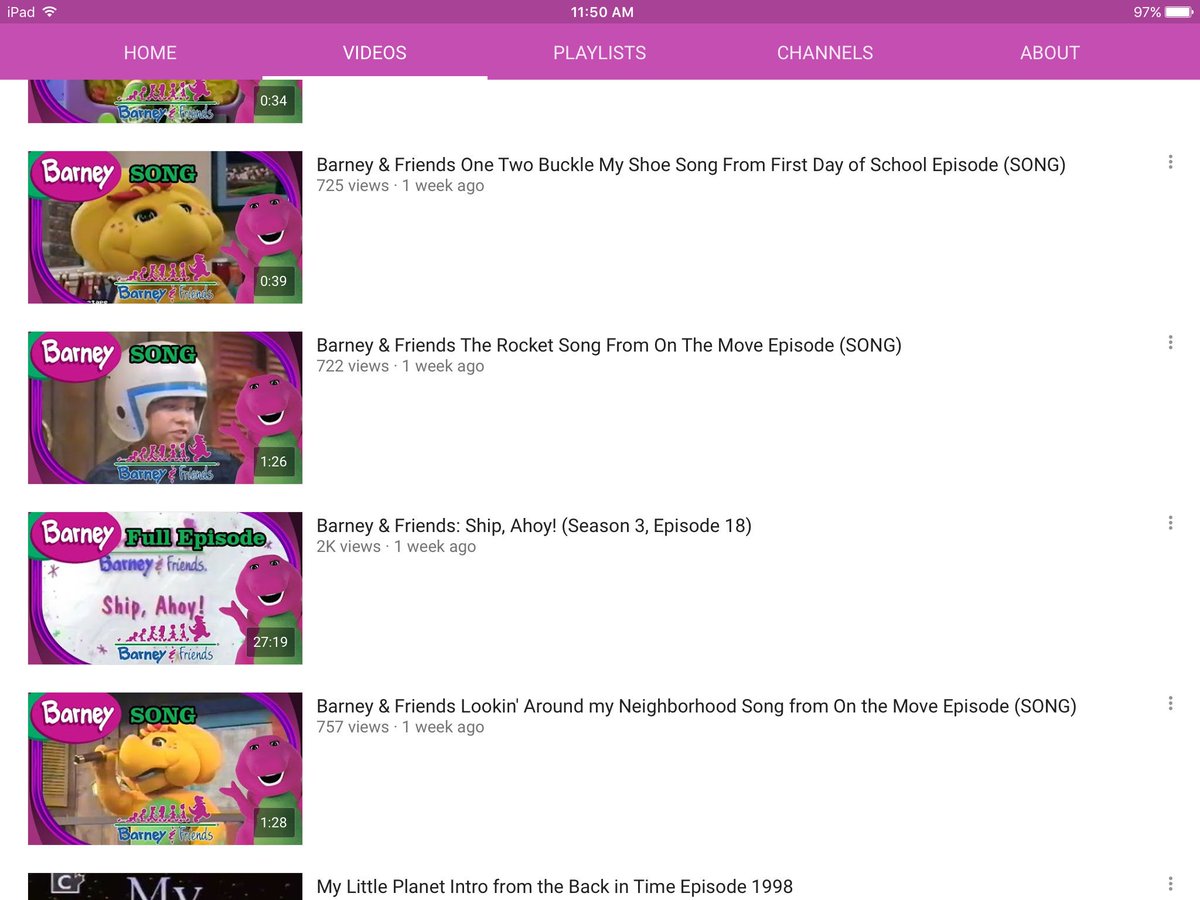Viewport: 1200px width, 900px height.
Task: Play Lookin' Around my Neighborhood thumbnail
Action: [x=165, y=769]
